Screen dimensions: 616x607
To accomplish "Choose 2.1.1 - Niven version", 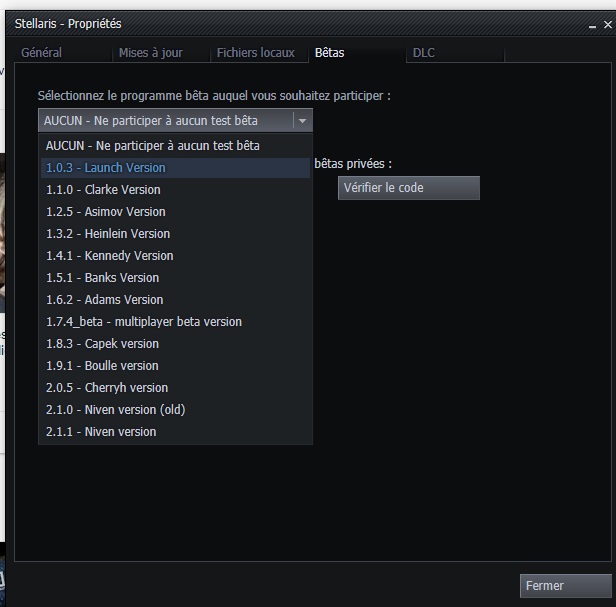I will 175,432.
